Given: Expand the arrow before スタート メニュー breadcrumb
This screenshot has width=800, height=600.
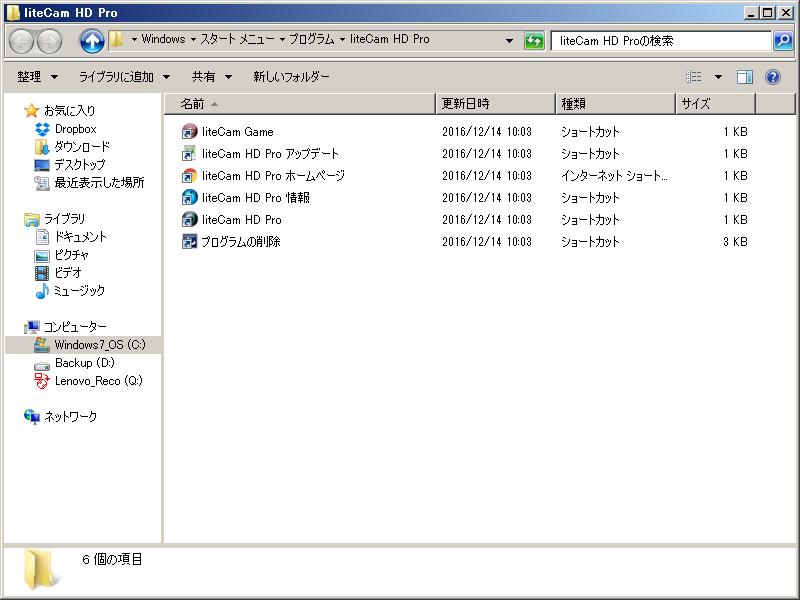Looking at the screenshot, I should tap(193, 39).
